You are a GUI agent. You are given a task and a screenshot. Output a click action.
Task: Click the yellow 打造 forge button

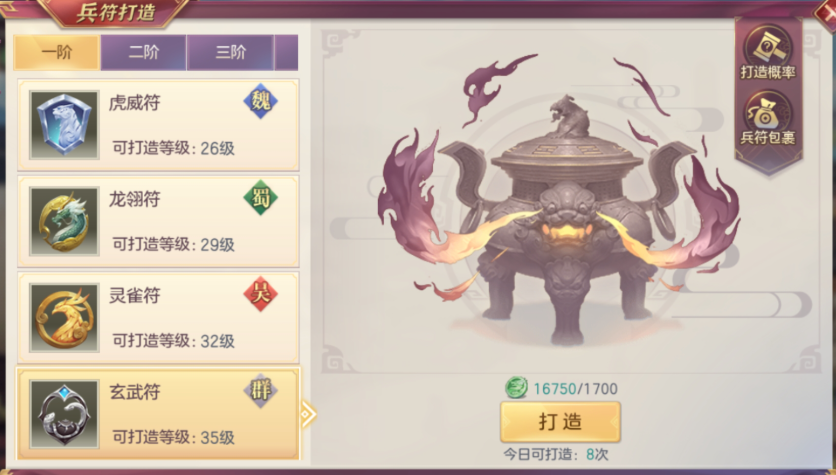point(560,422)
